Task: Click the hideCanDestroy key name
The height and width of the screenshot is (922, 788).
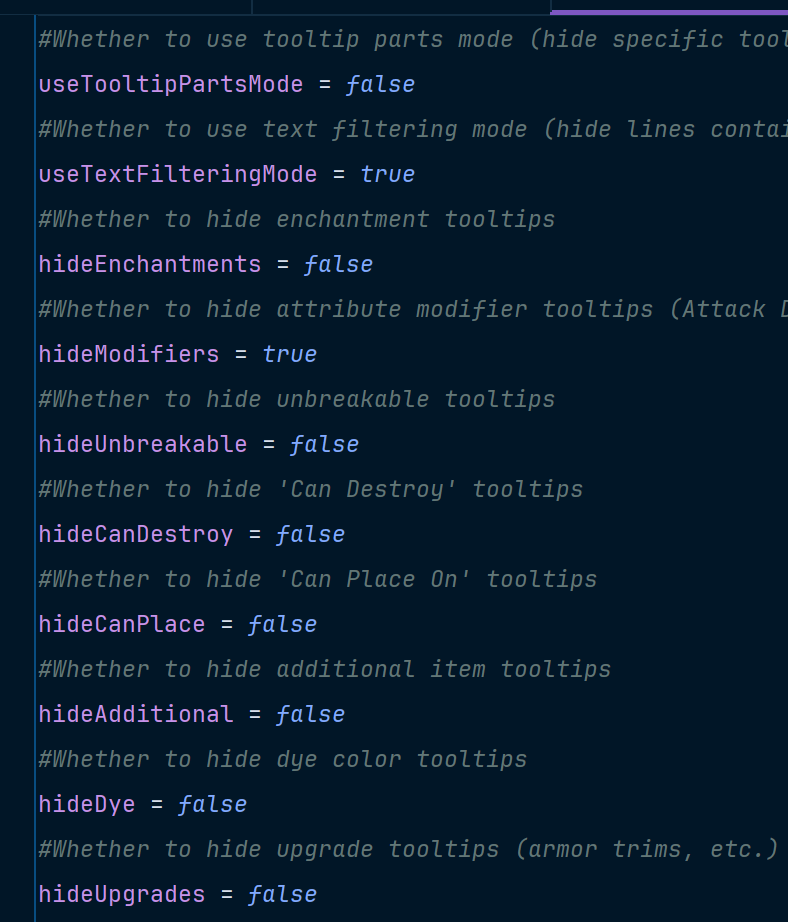Action: [136, 535]
